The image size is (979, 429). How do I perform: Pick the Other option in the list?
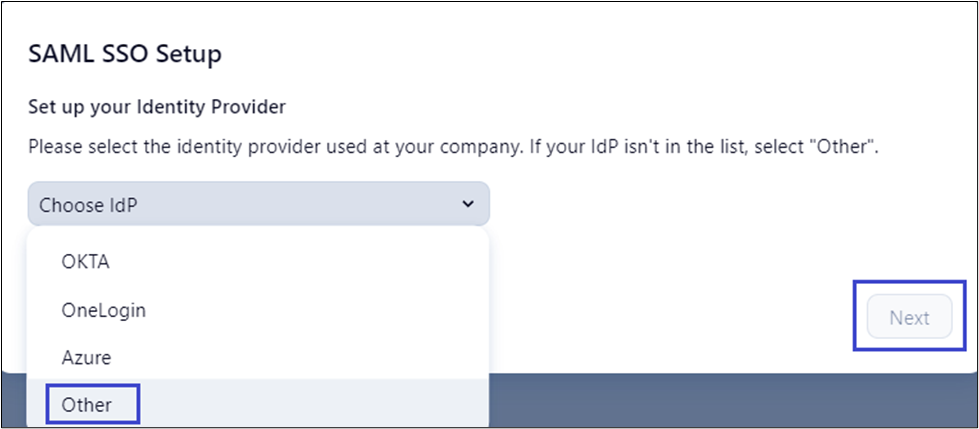87,405
